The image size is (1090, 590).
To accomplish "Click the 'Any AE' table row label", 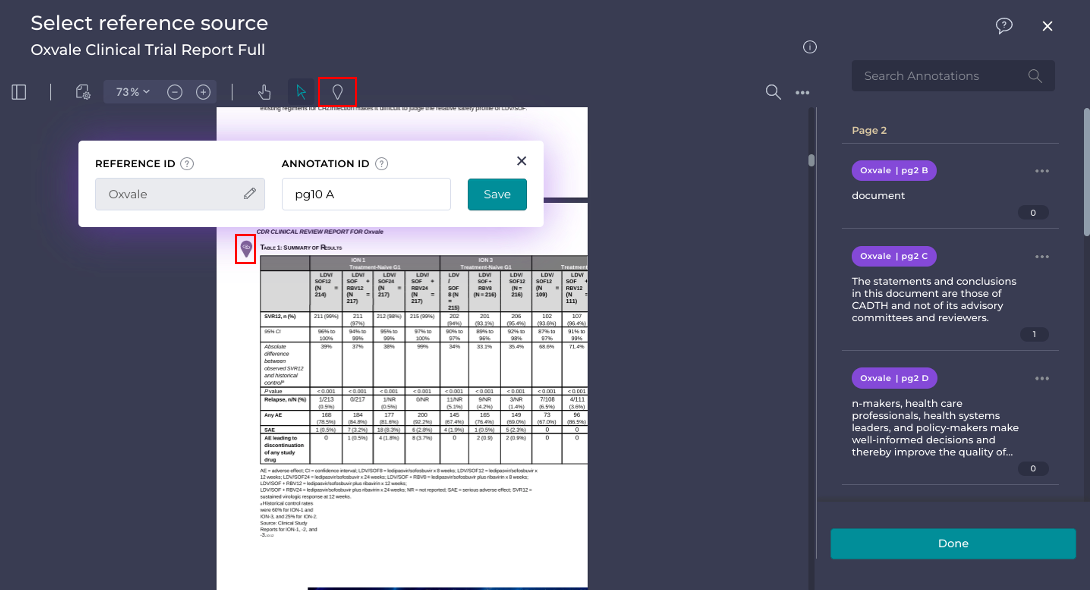I will 272,415.
